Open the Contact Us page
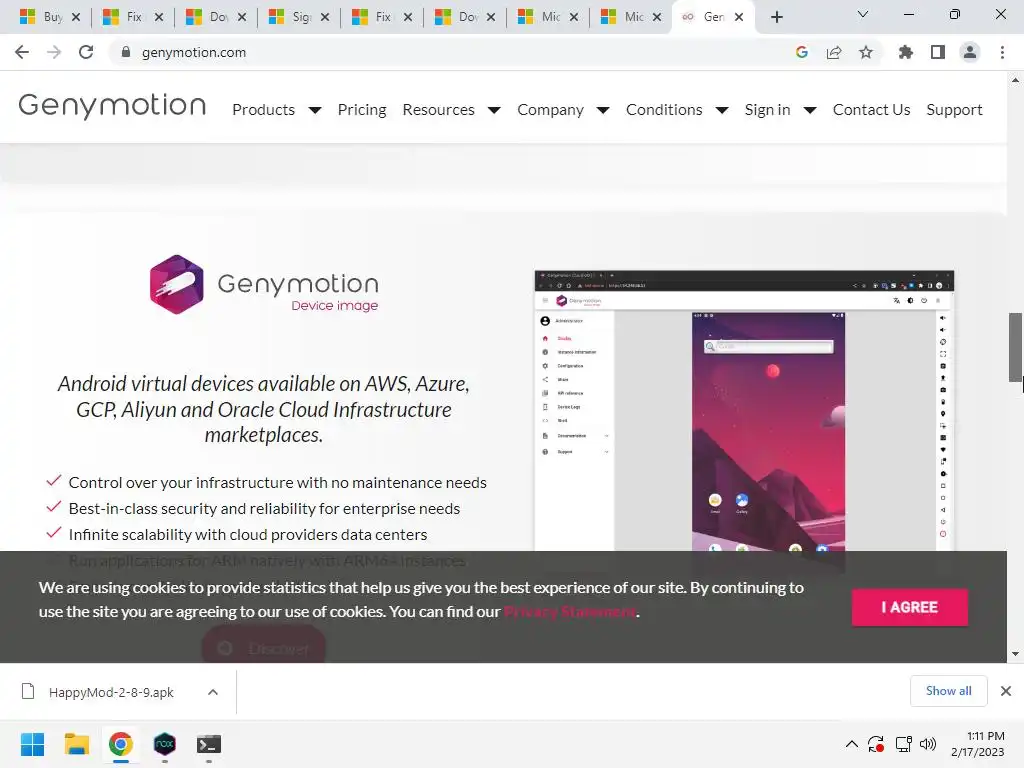The image size is (1024, 768). (871, 110)
